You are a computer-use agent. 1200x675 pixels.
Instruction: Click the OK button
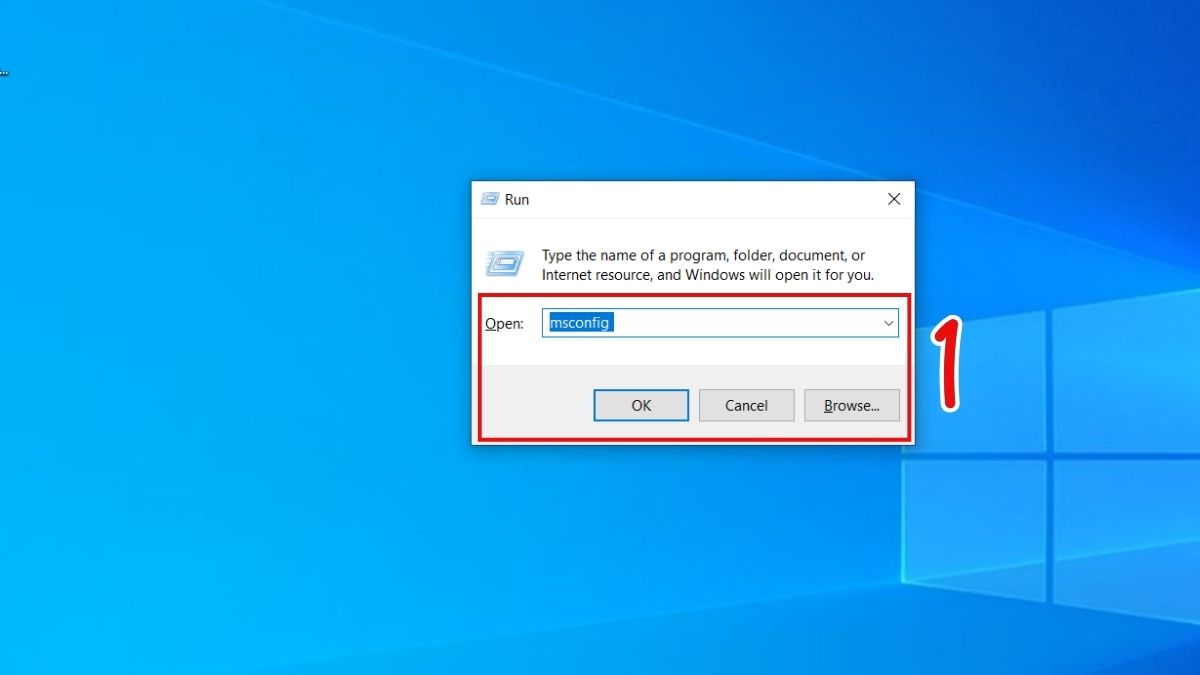click(641, 405)
